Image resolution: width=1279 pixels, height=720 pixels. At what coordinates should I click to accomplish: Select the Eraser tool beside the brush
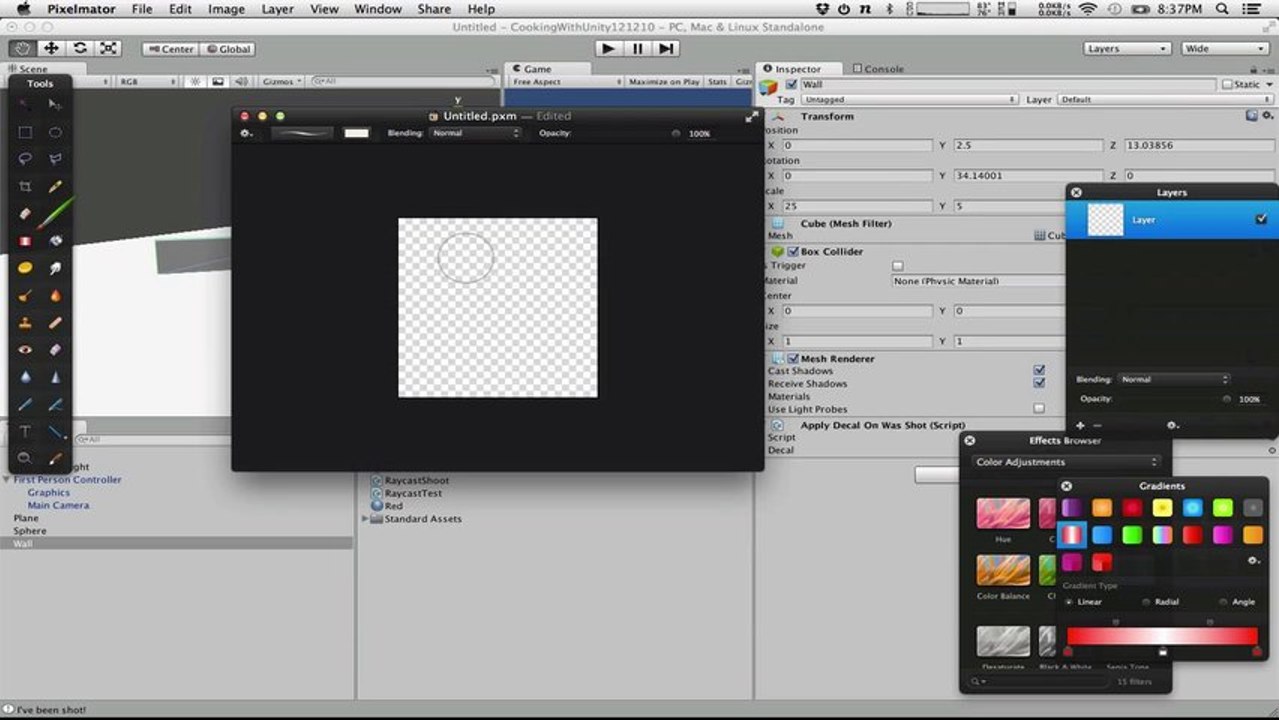(x=25, y=213)
